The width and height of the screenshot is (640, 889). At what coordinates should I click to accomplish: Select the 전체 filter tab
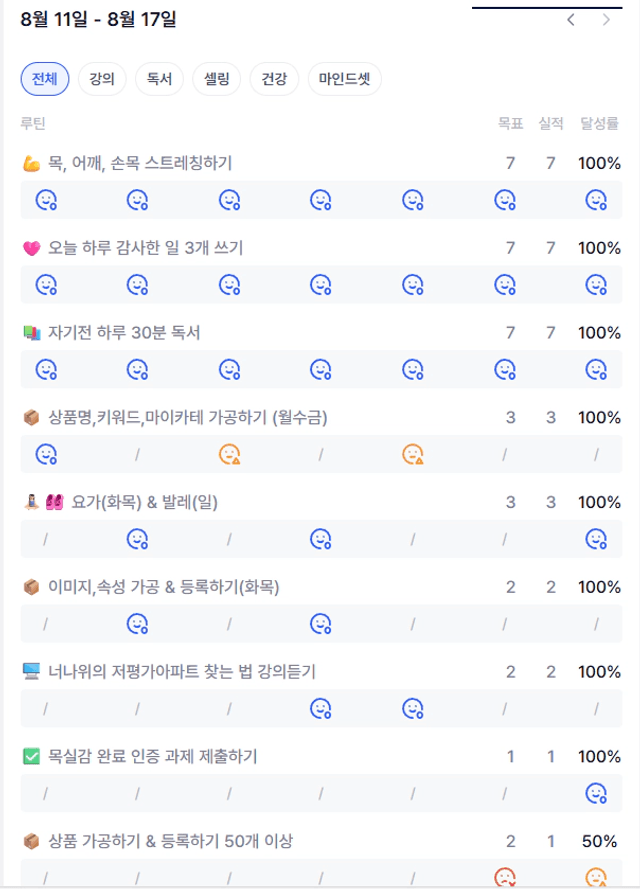pos(45,79)
